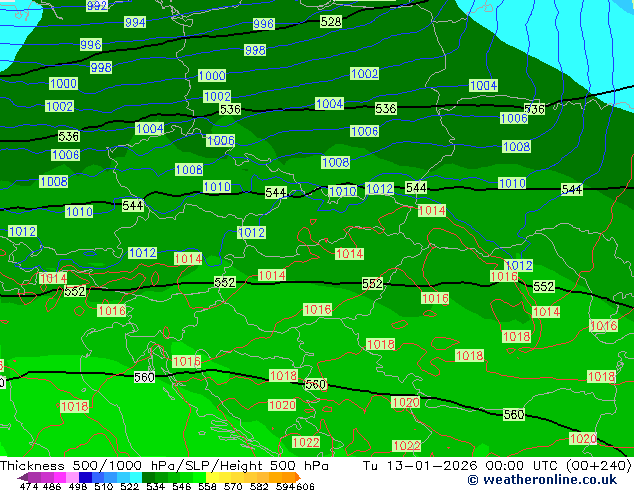
Task: Click the rightmost 536 contour label
Action: 535,109
